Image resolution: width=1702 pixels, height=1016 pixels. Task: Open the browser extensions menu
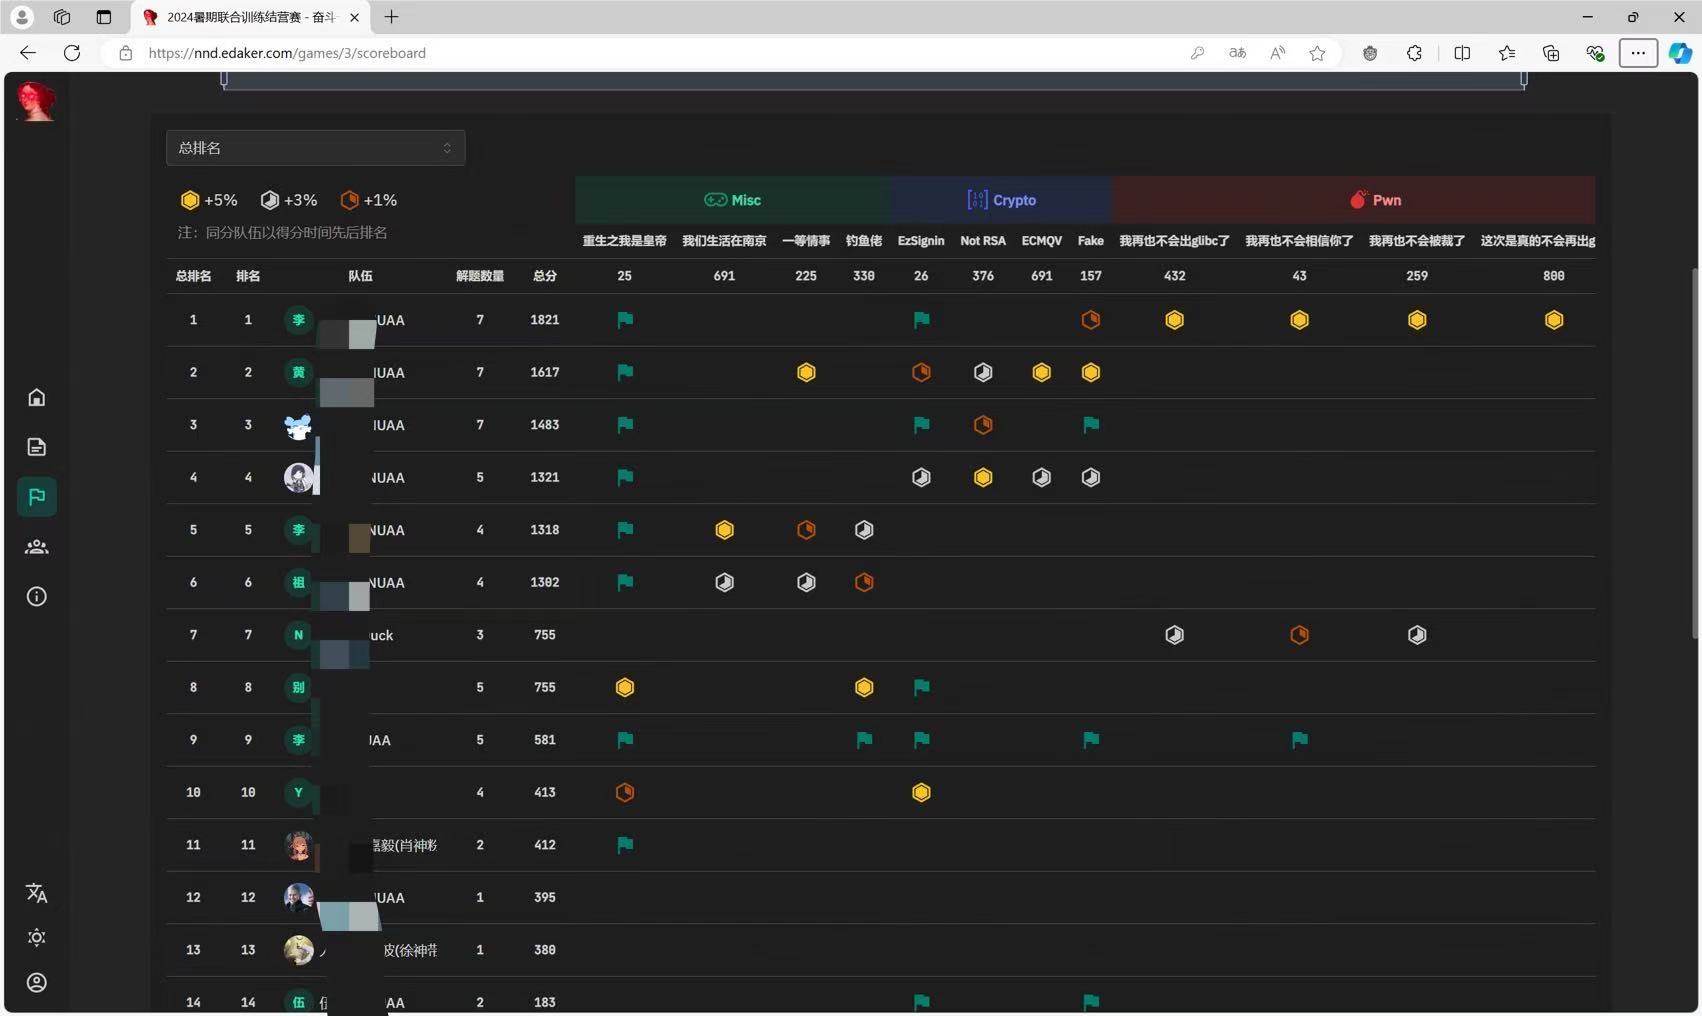(1414, 53)
